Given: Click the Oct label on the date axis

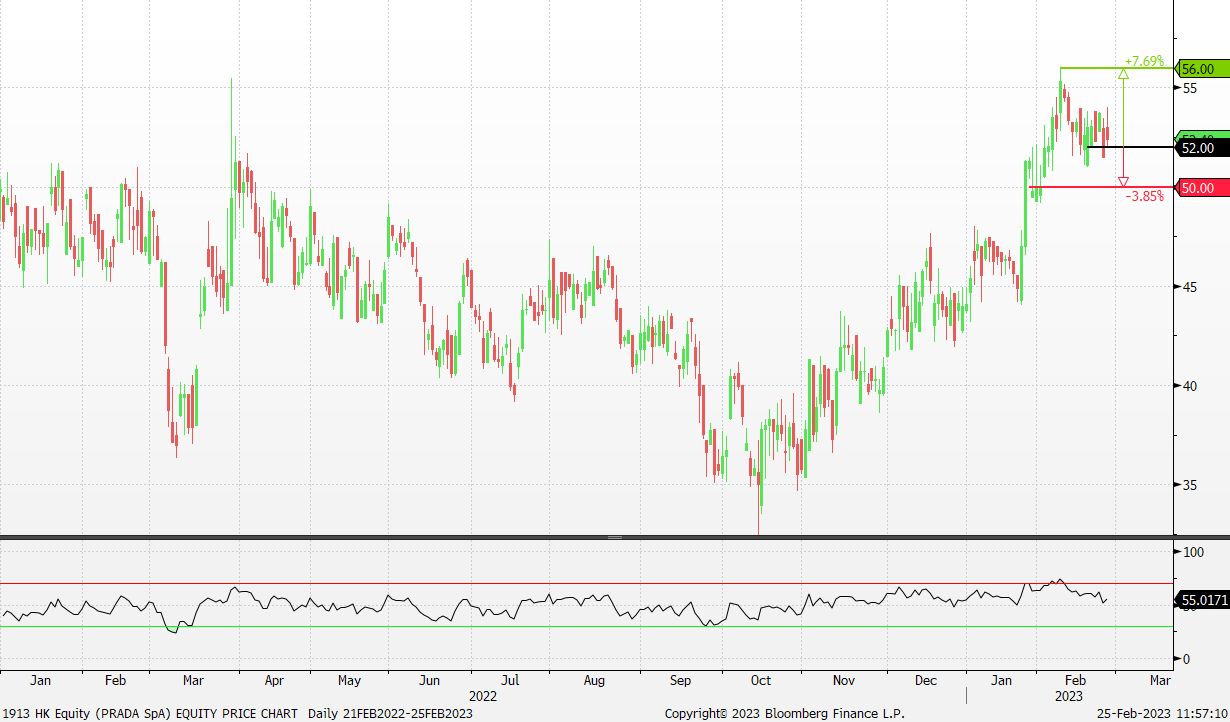Looking at the screenshot, I should pos(761,681).
